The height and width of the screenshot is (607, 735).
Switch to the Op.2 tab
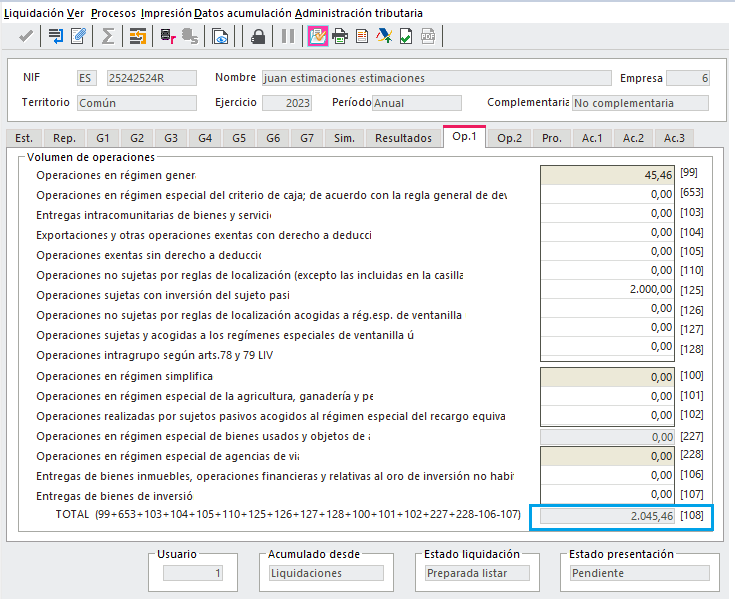[x=509, y=138]
